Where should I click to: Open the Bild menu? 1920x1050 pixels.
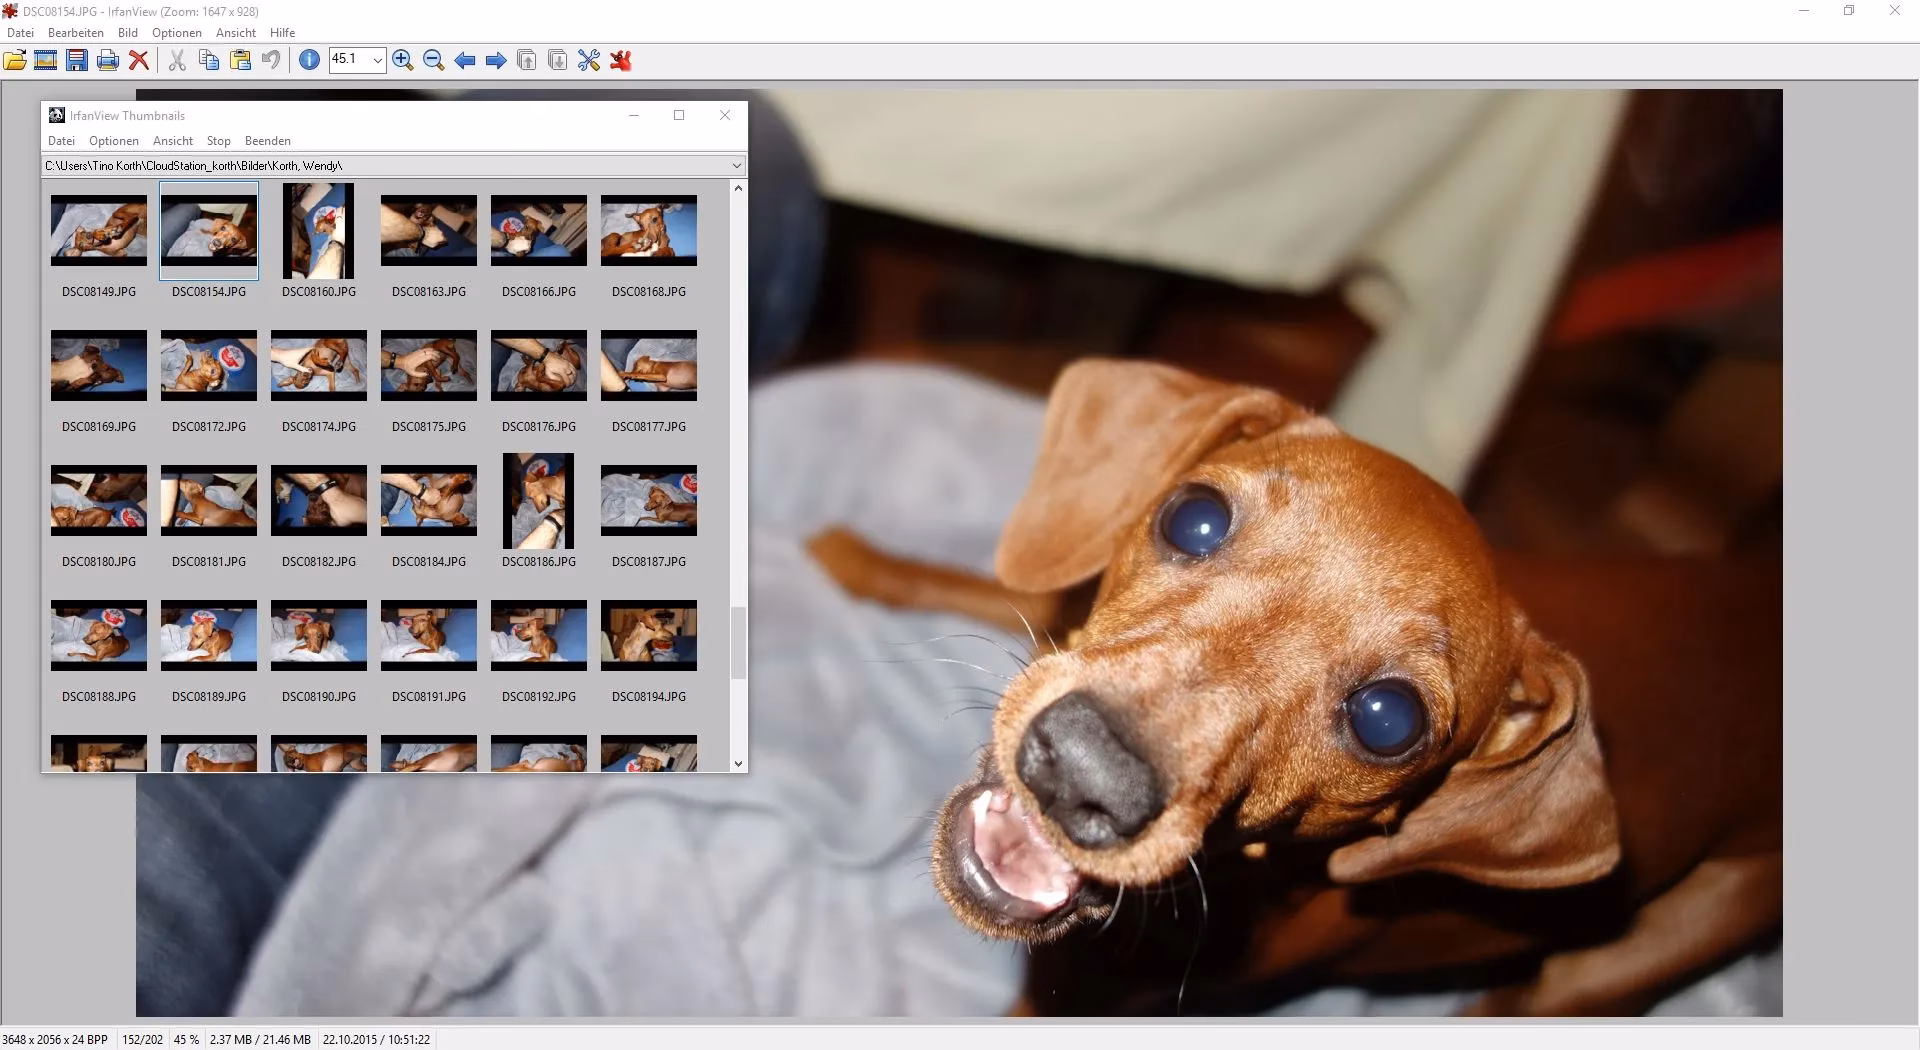tap(128, 33)
